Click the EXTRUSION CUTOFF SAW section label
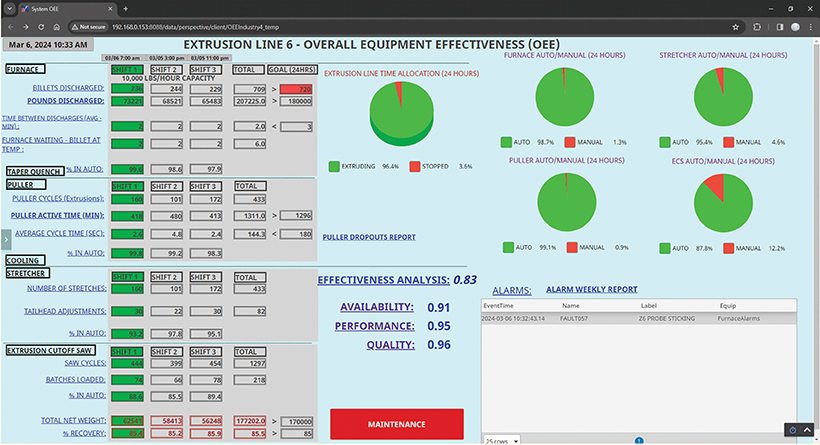This screenshot has width=820, height=445. 50,350
